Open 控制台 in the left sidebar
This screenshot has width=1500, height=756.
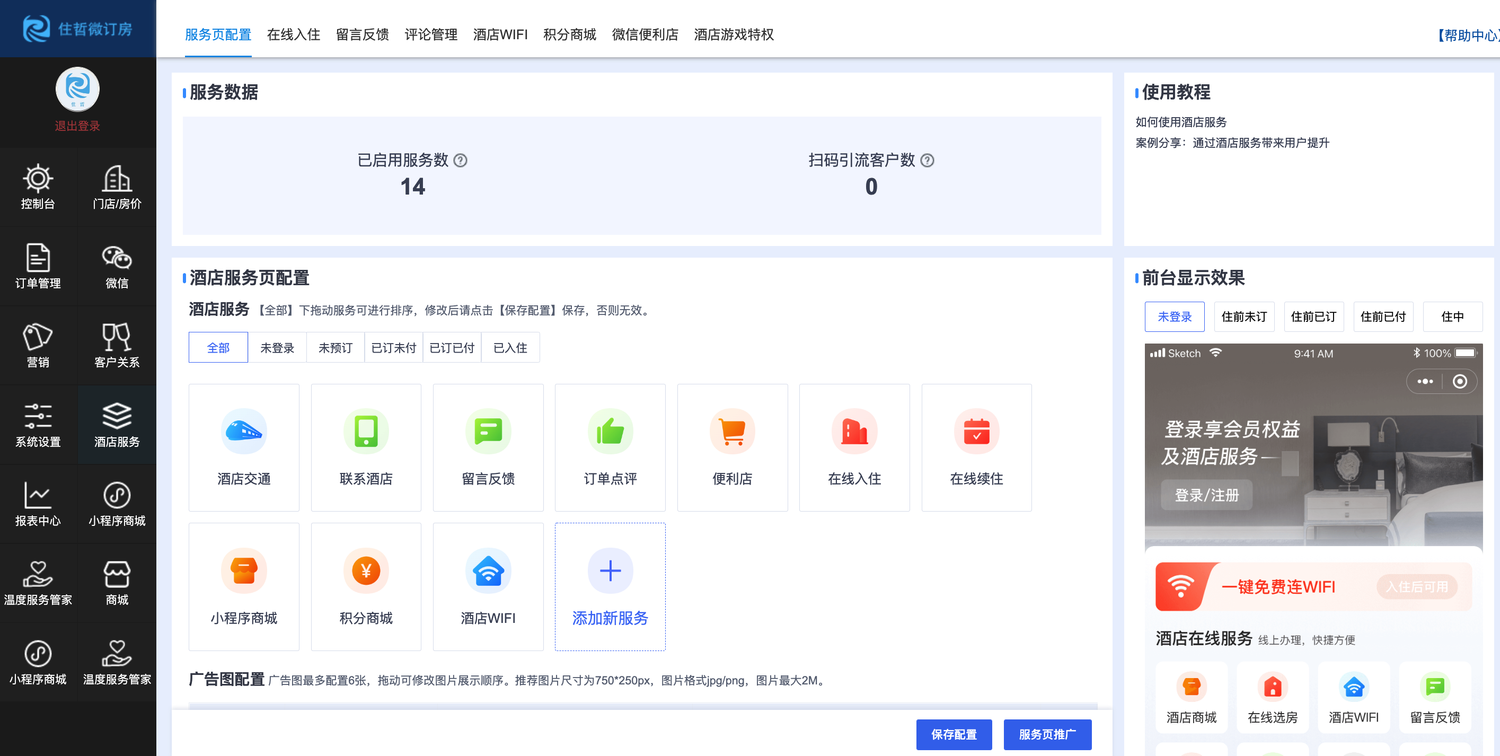[38, 188]
